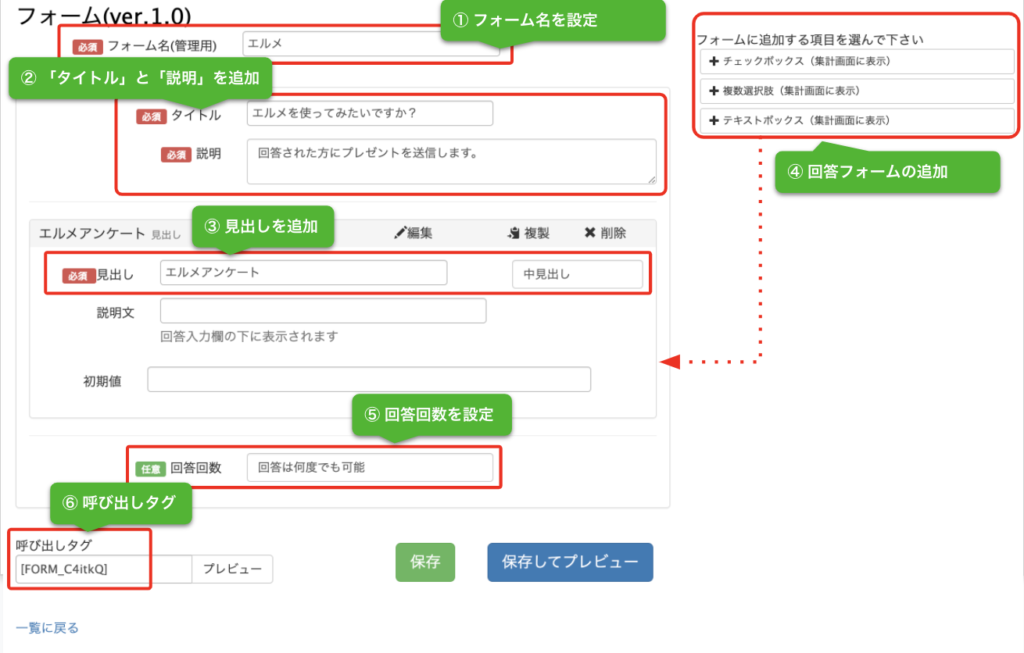The image size is (1024, 653).
Task: Click the 呼び出しタグ label
Action: [54, 545]
